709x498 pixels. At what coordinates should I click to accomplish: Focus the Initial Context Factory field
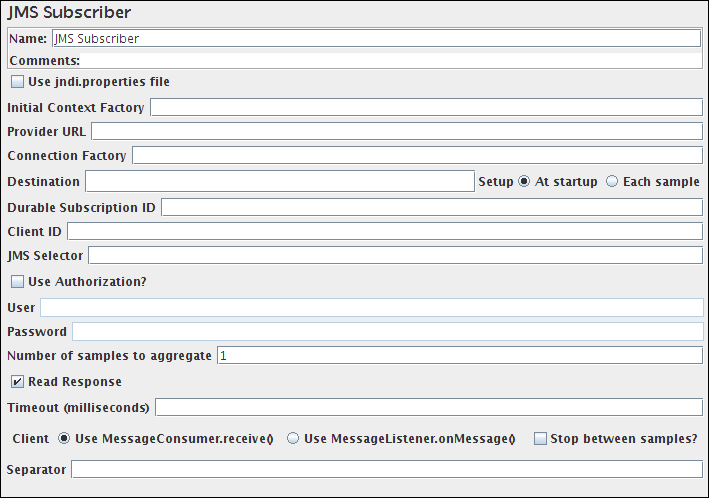tap(426, 107)
